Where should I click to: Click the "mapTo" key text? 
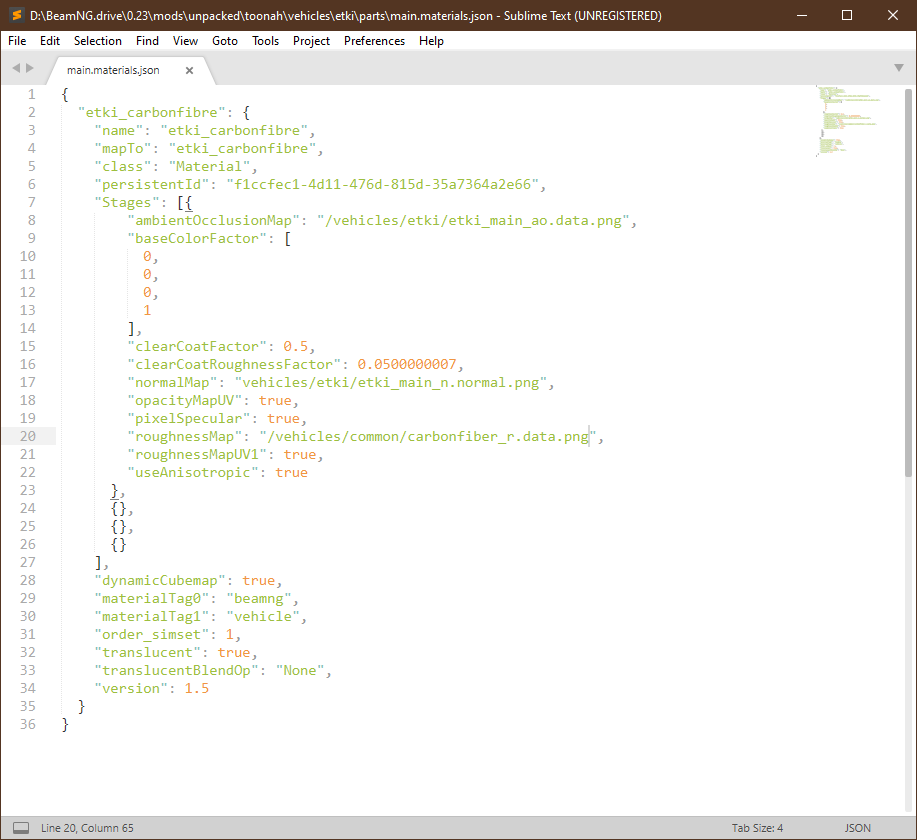(x=123, y=149)
